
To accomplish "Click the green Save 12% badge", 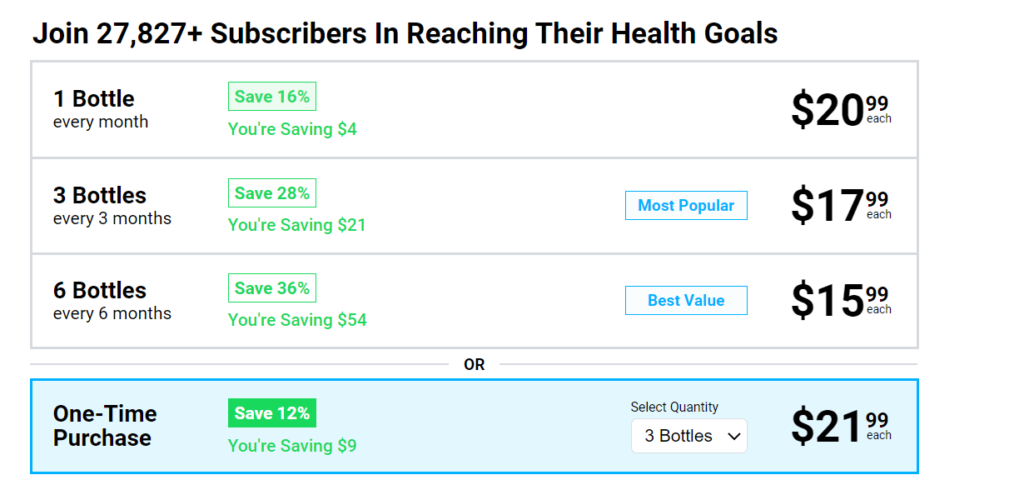I will point(272,413).
